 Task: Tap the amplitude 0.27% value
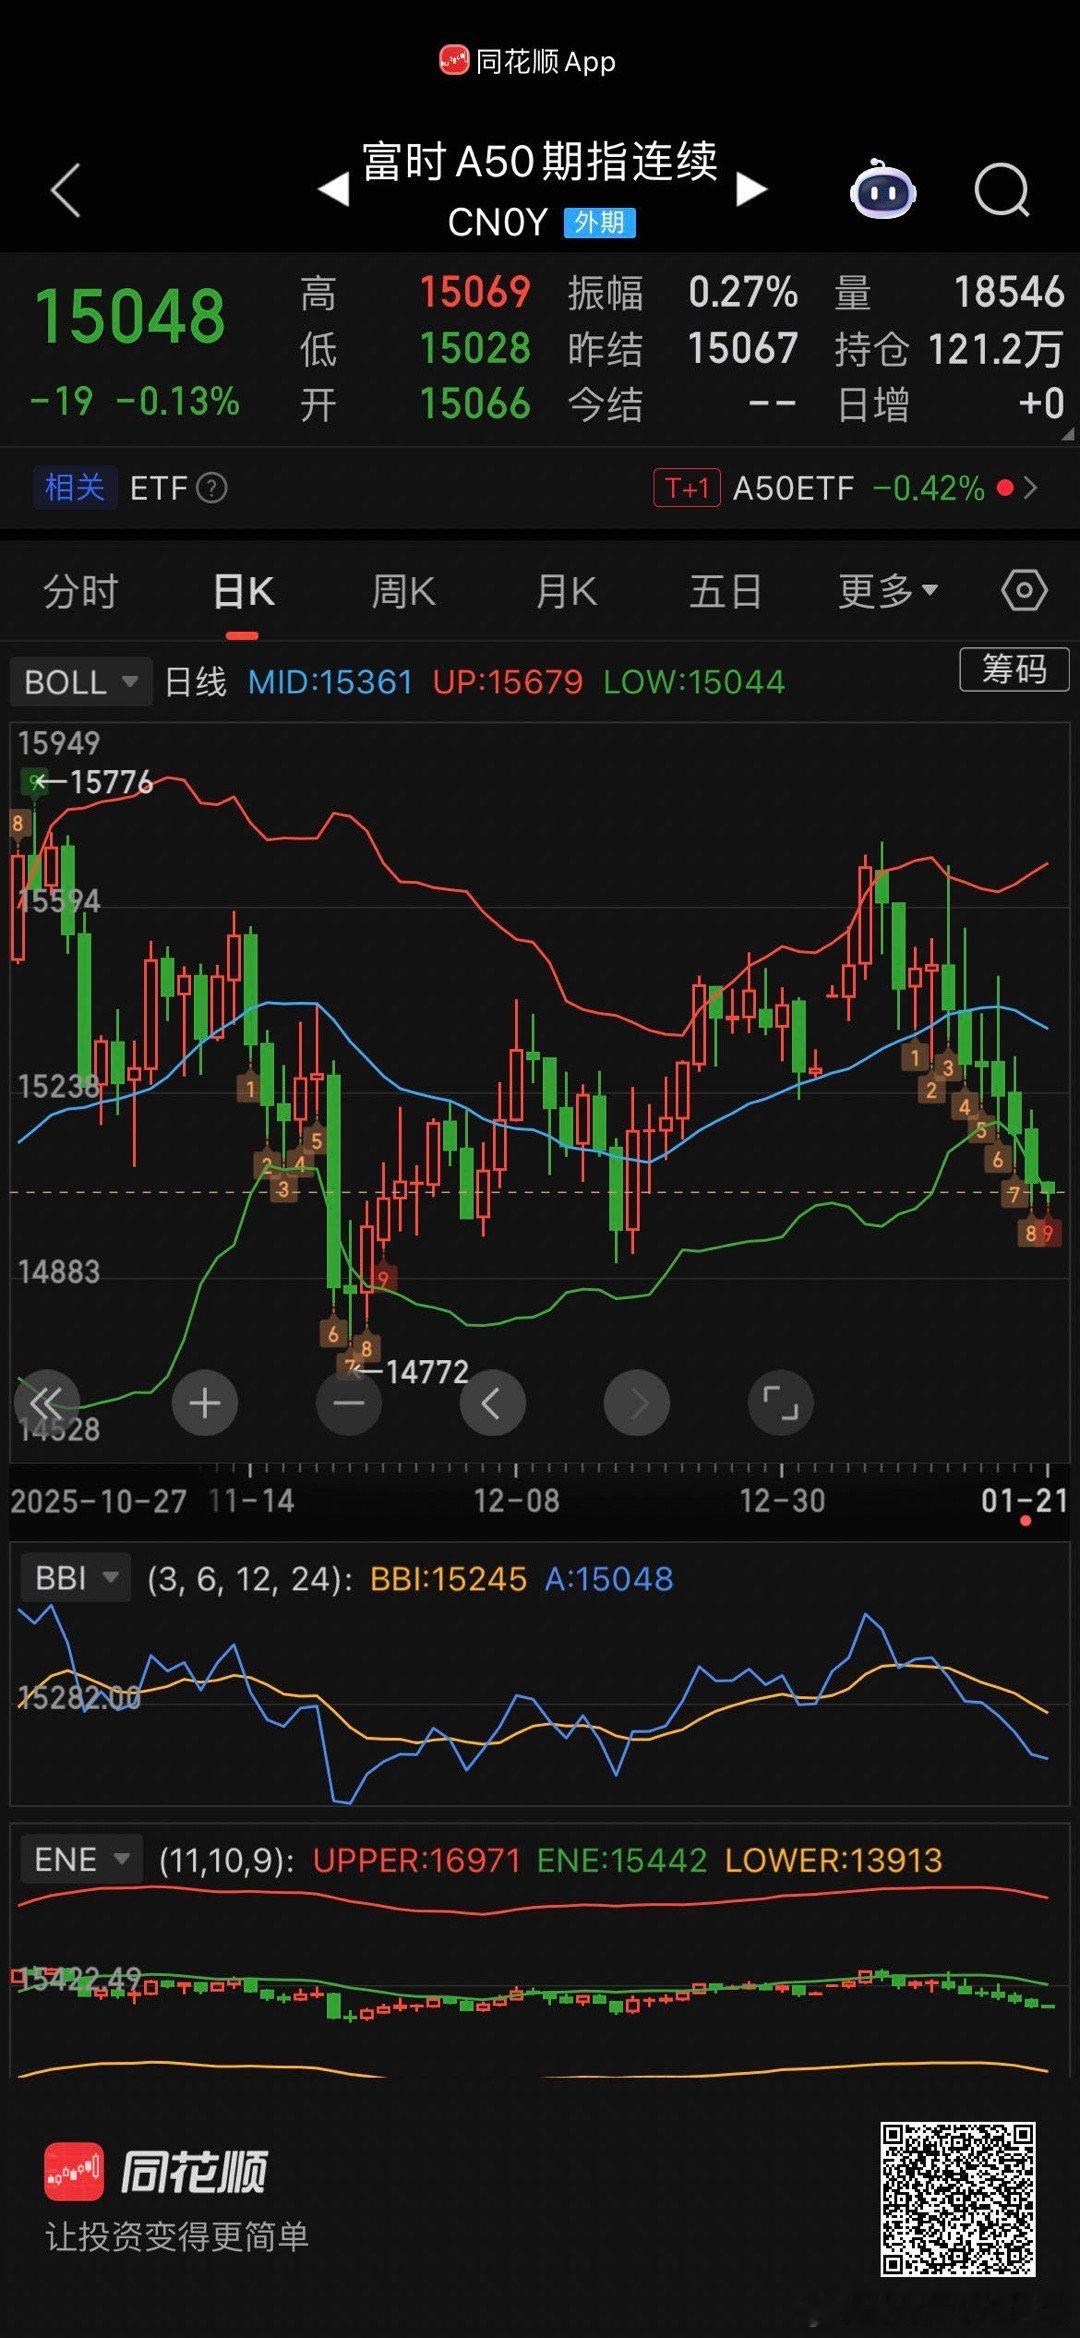[743, 292]
